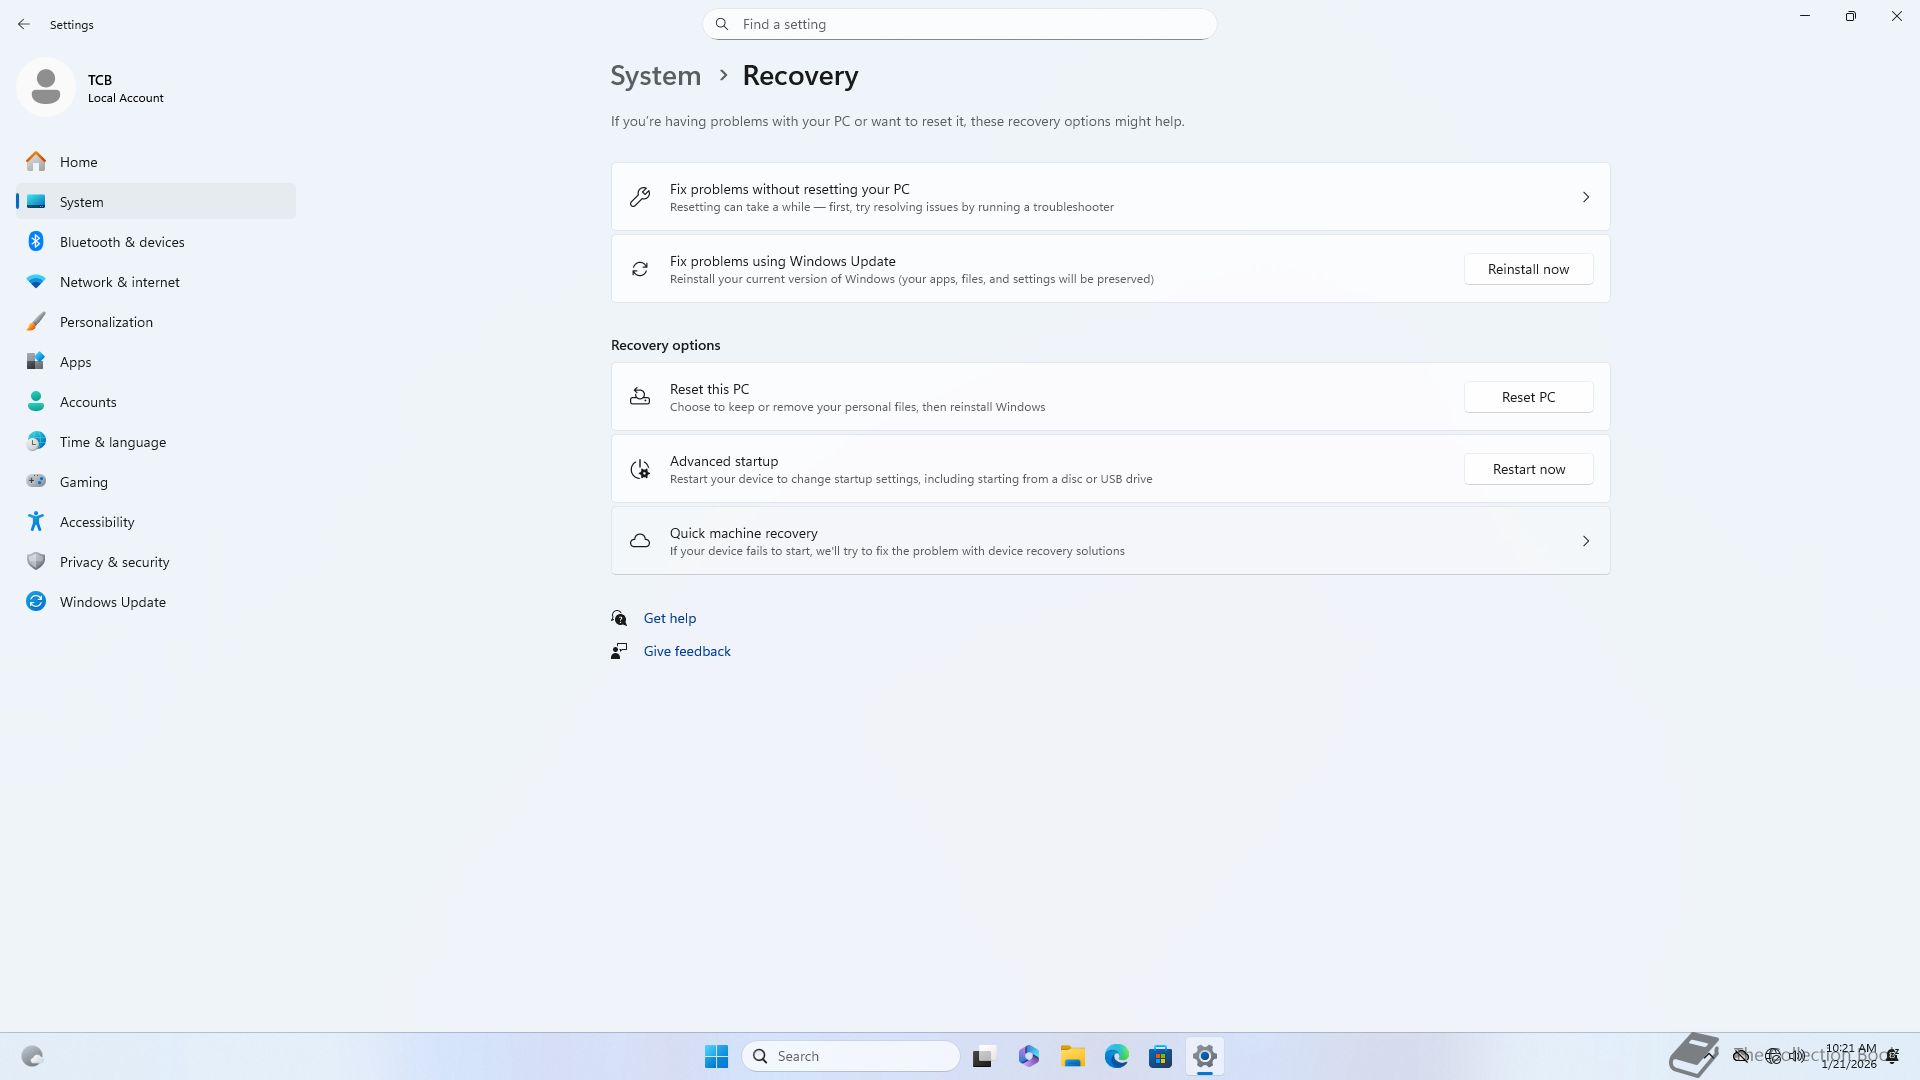Open the Get help link
1920x1080 pixels.
point(669,618)
